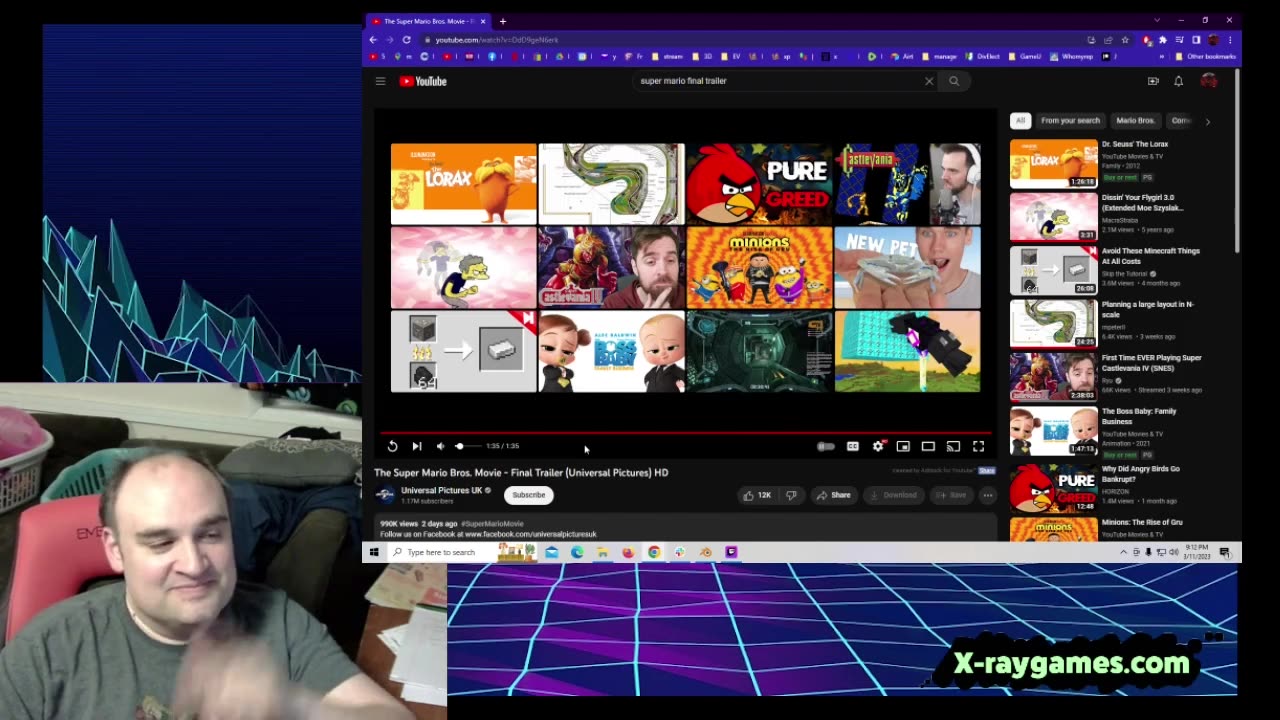Open First Time EVER Playing Super Castlevania IV
The width and height of the screenshot is (1280, 720).
[x=1053, y=377]
